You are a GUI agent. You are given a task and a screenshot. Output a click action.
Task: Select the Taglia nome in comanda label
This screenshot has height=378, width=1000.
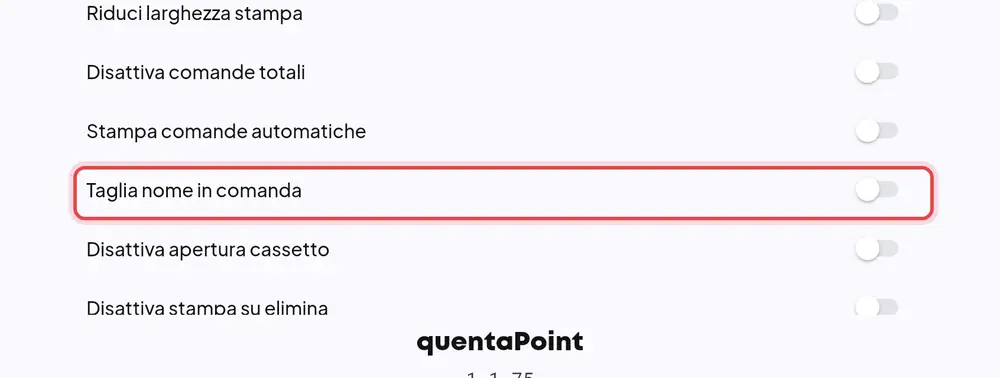tap(194, 191)
